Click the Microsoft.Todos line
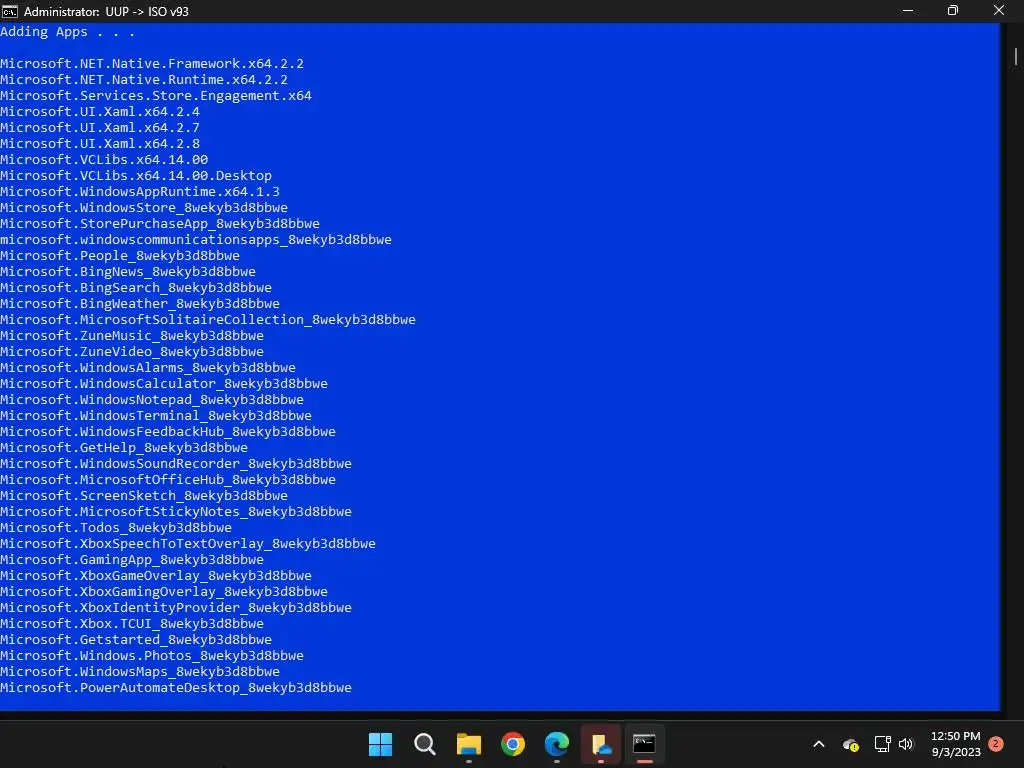Screen dimensions: 1024x768 pyautogui.click(x=116, y=528)
